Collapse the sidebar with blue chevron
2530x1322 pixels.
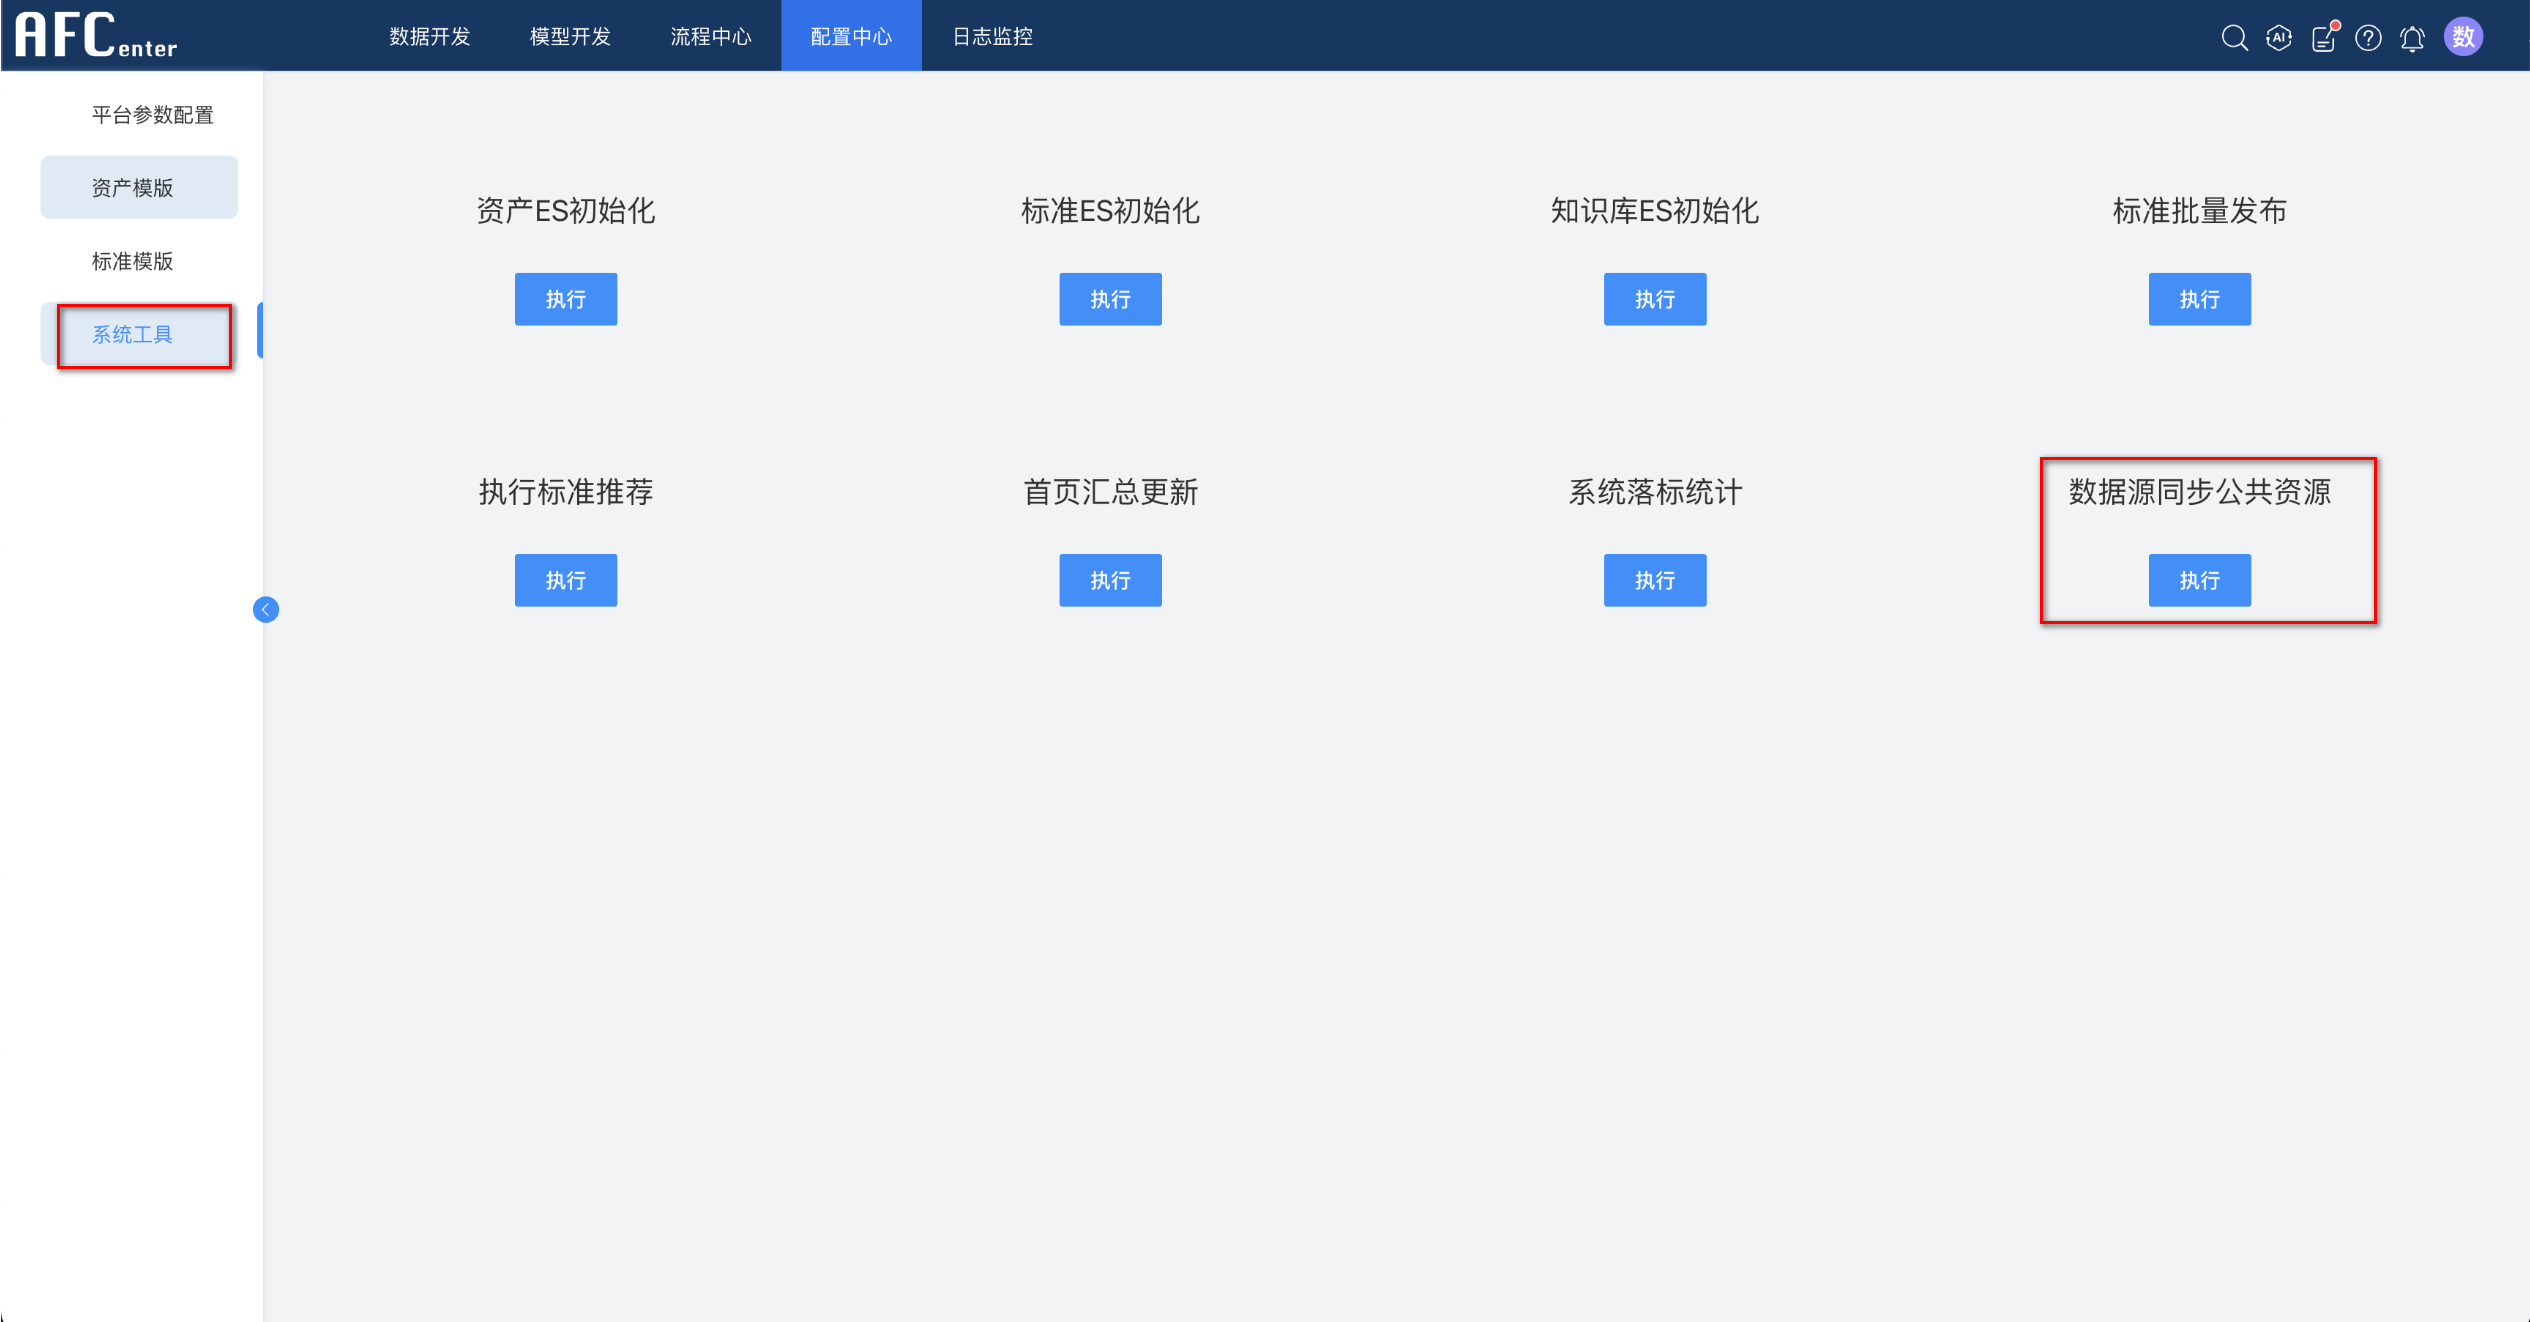click(x=266, y=609)
